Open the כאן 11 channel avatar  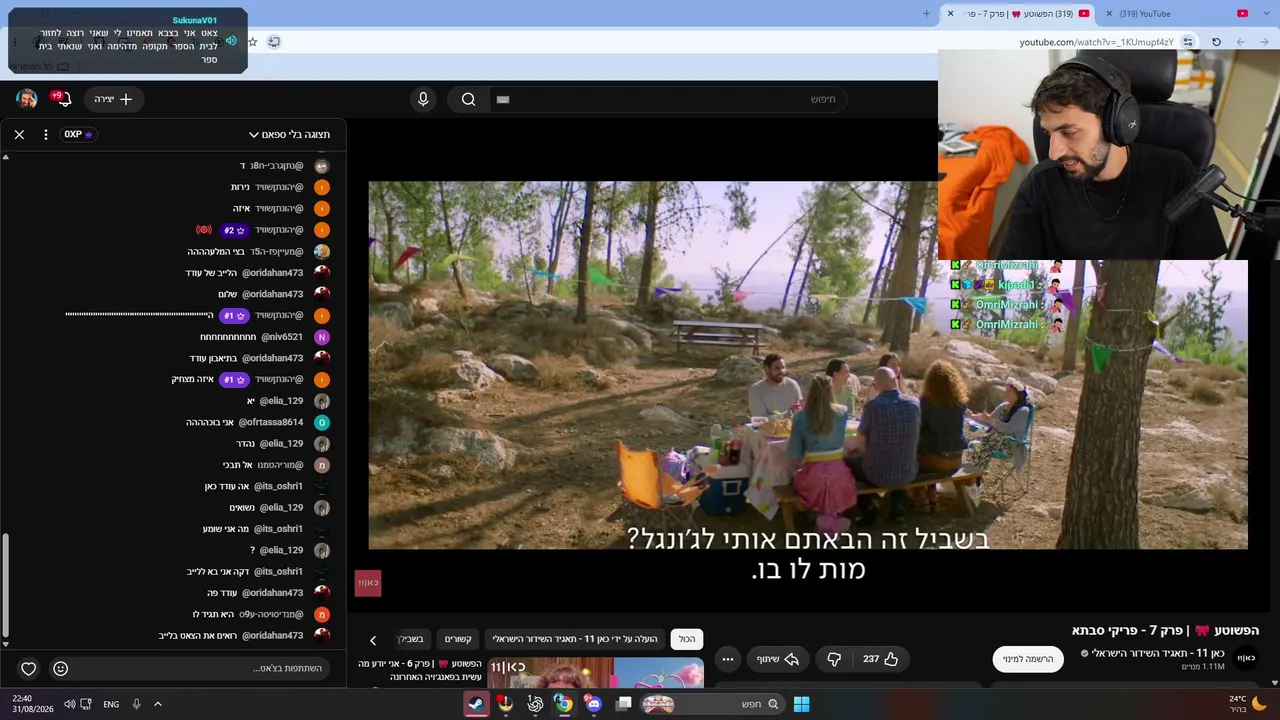[1246, 658]
